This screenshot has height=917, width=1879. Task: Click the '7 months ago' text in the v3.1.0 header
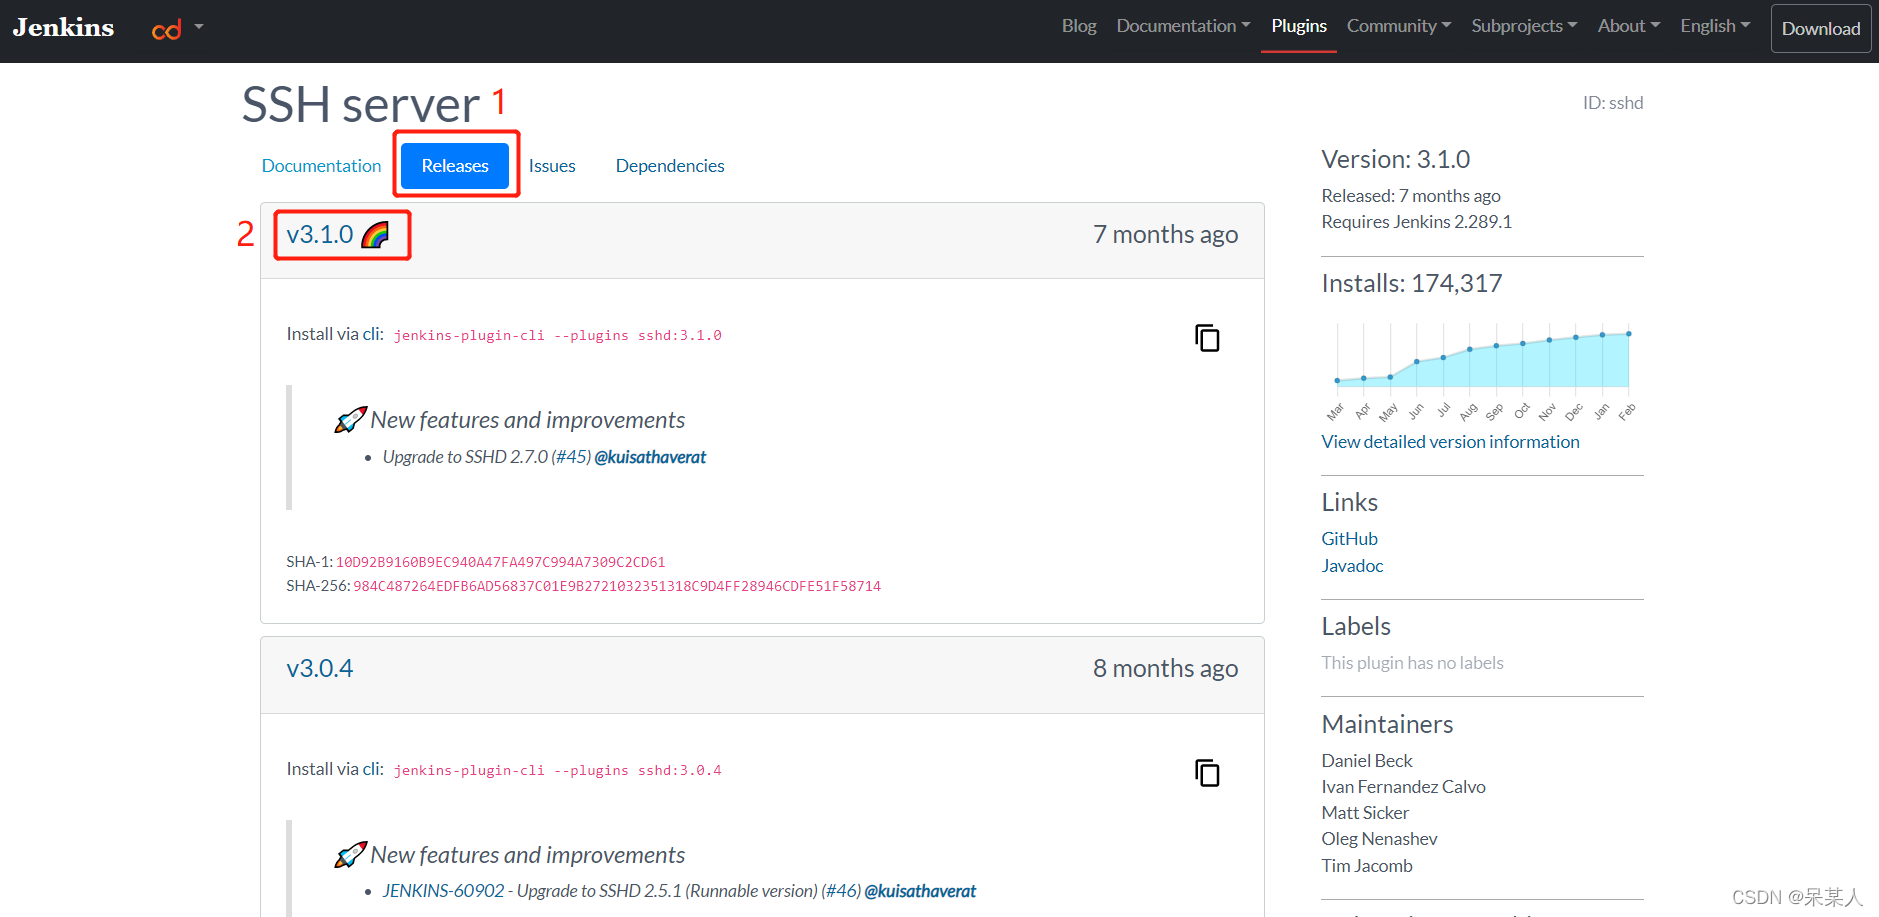(1165, 235)
